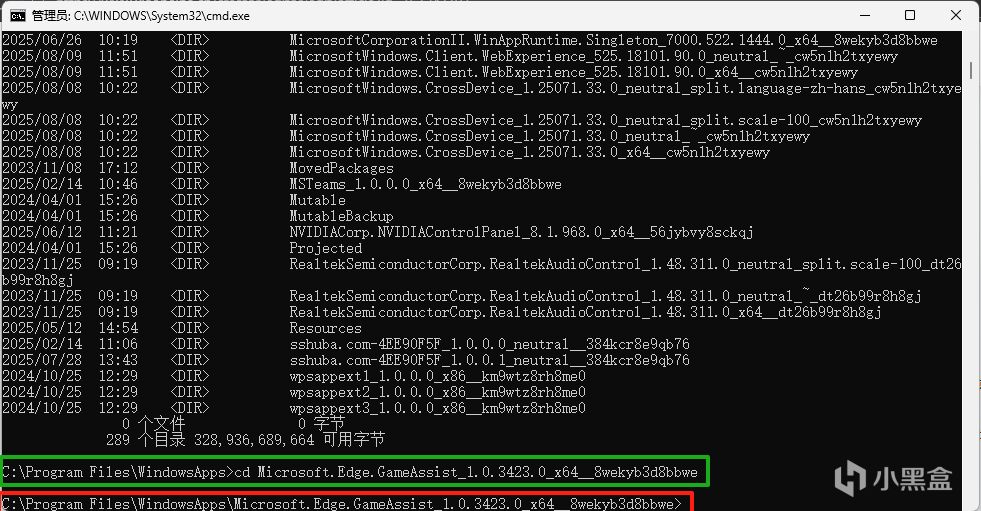Click the timestamp 2025/06/12 11:21
981x511 pixels.
click(x=70, y=233)
